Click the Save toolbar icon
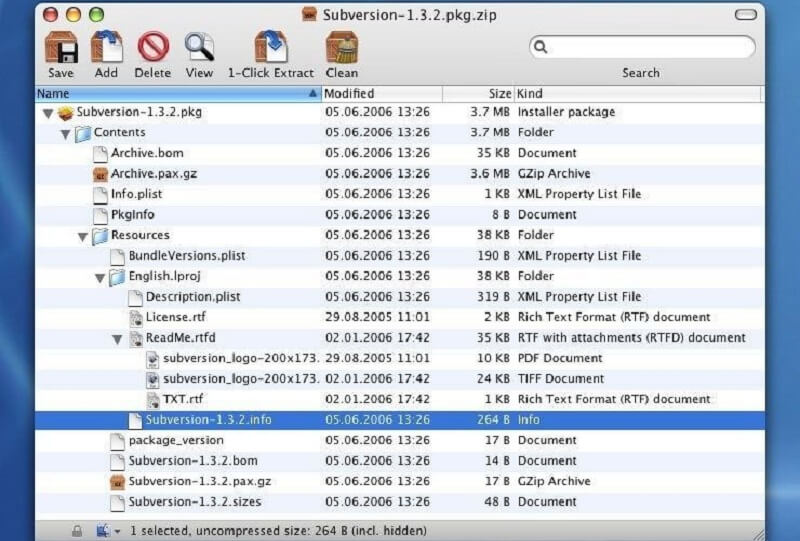Viewport: 800px width, 541px height. (x=61, y=47)
